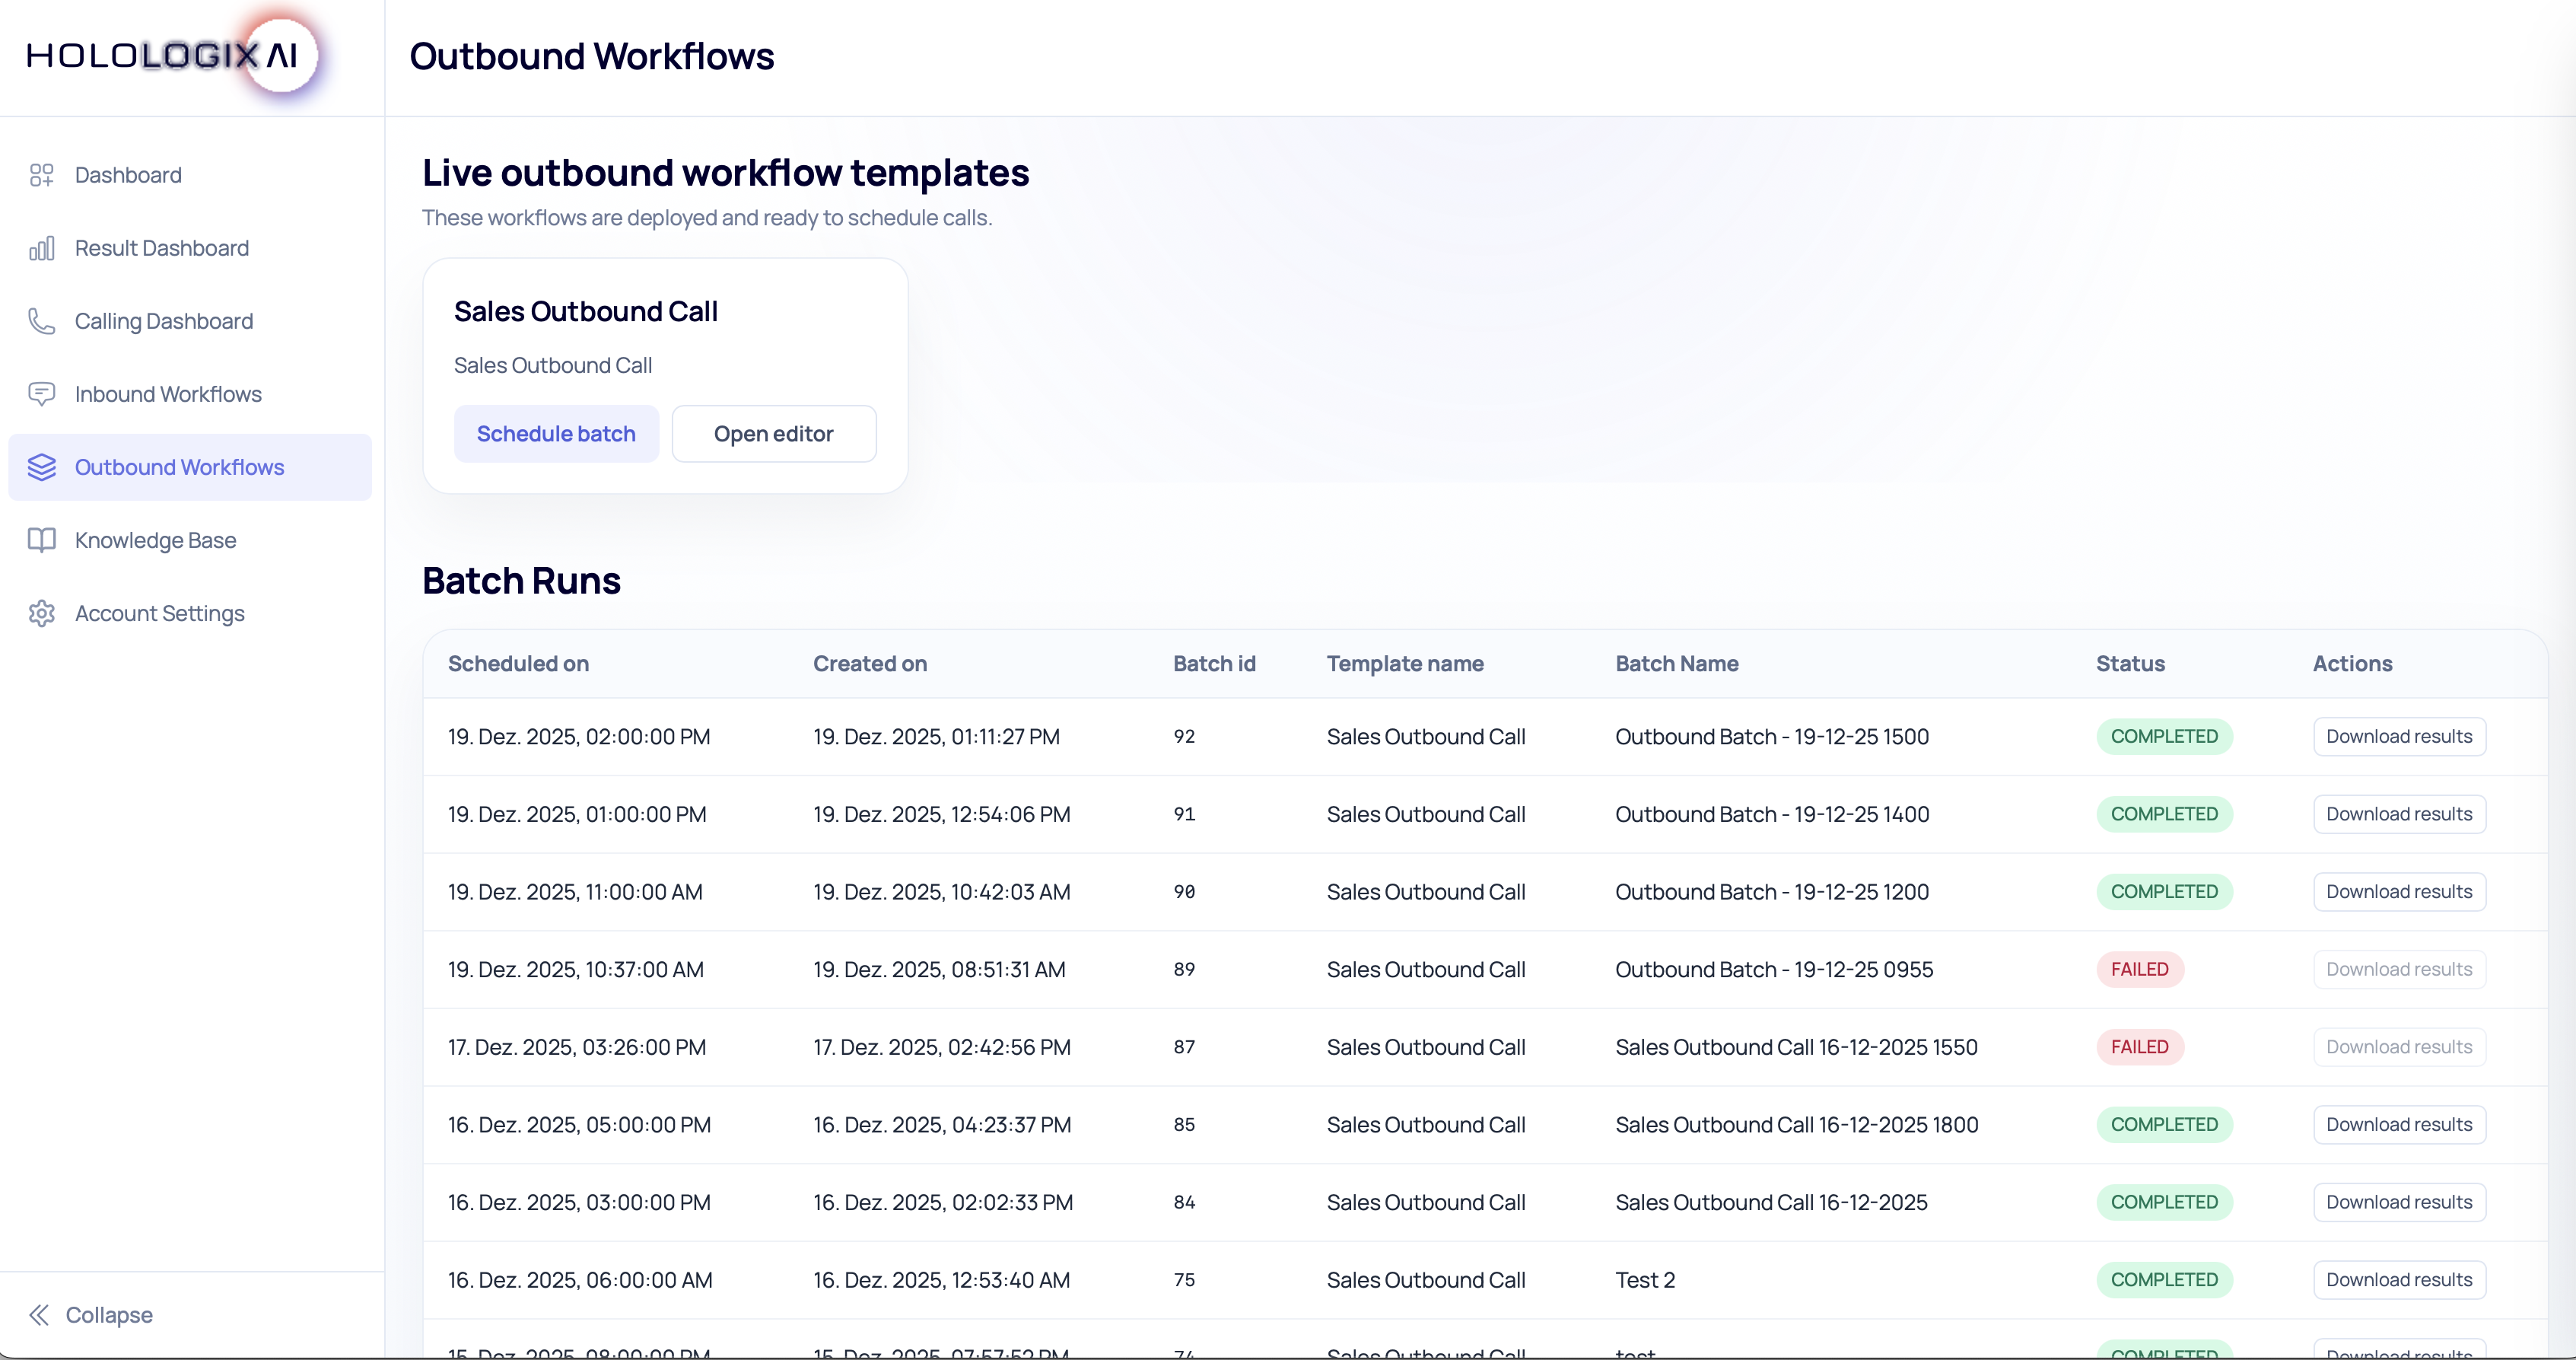
Task: Click the Inbound Workflows chat bubble icon
Action: [41, 394]
